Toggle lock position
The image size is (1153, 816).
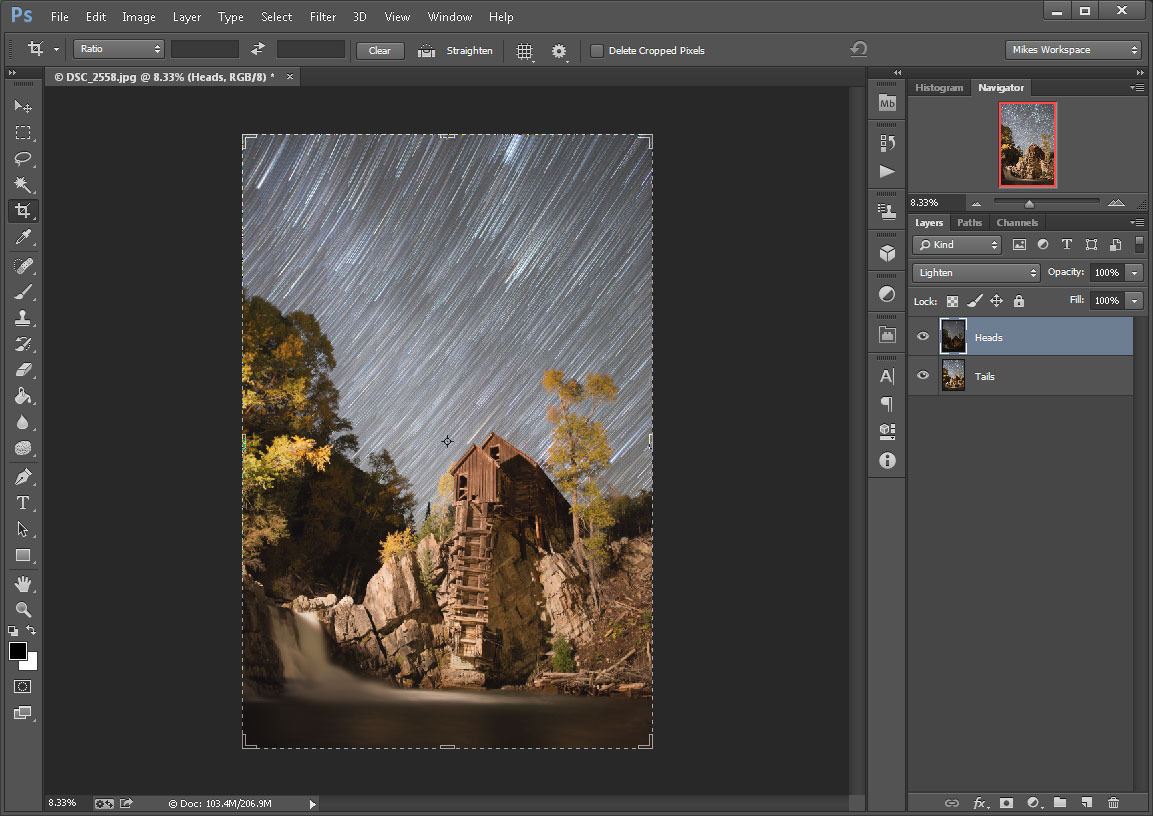[x=996, y=301]
